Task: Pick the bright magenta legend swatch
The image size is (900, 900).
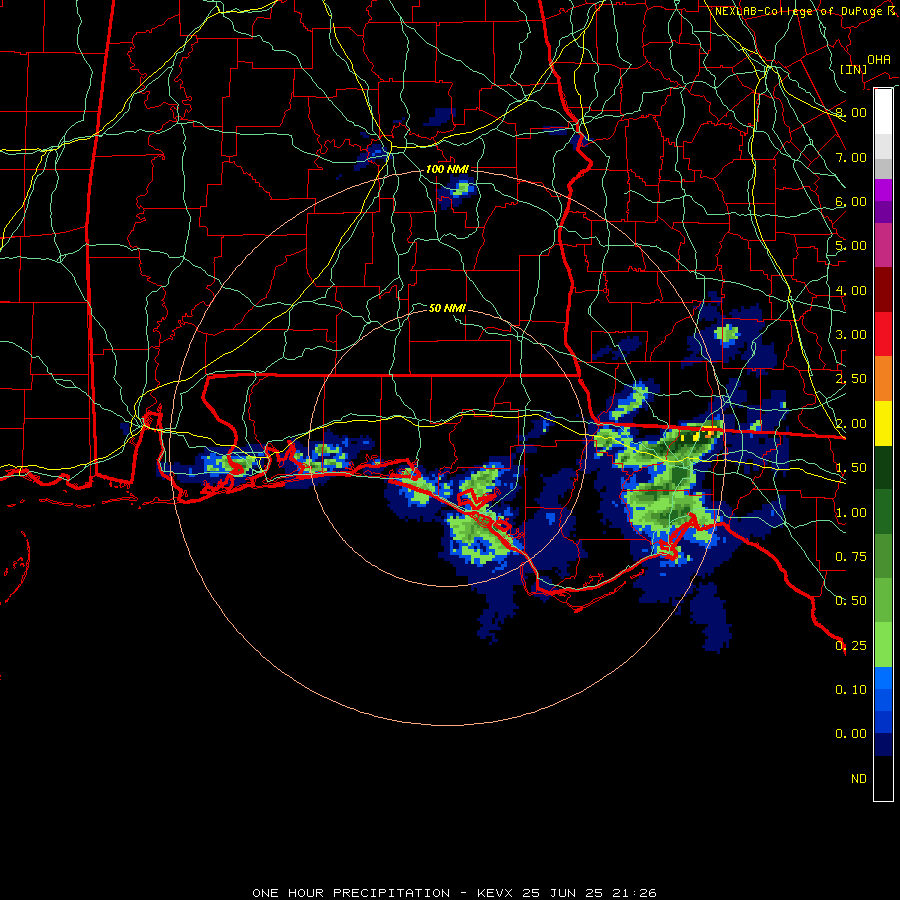Action: [x=883, y=190]
